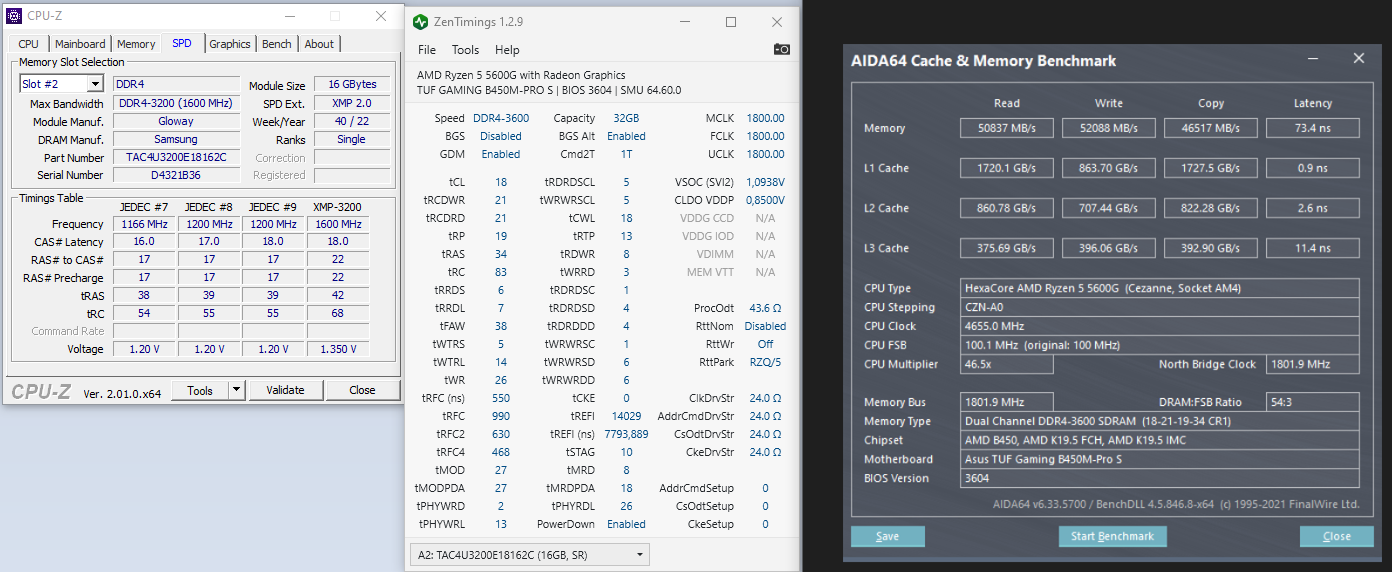Maximize the ZenTimings window
1392x572 pixels.
tap(731, 22)
